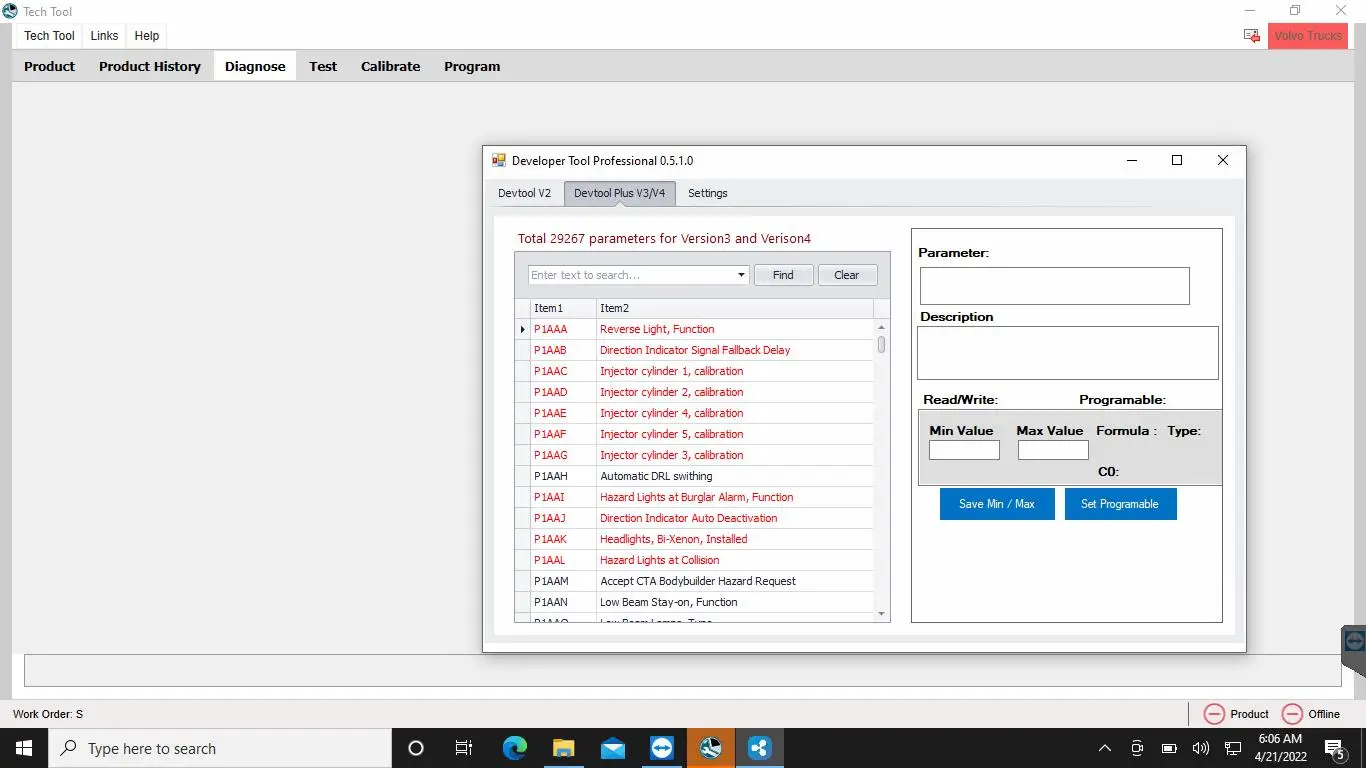Click the Offline status indicator icon

[x=1292, y=714]
